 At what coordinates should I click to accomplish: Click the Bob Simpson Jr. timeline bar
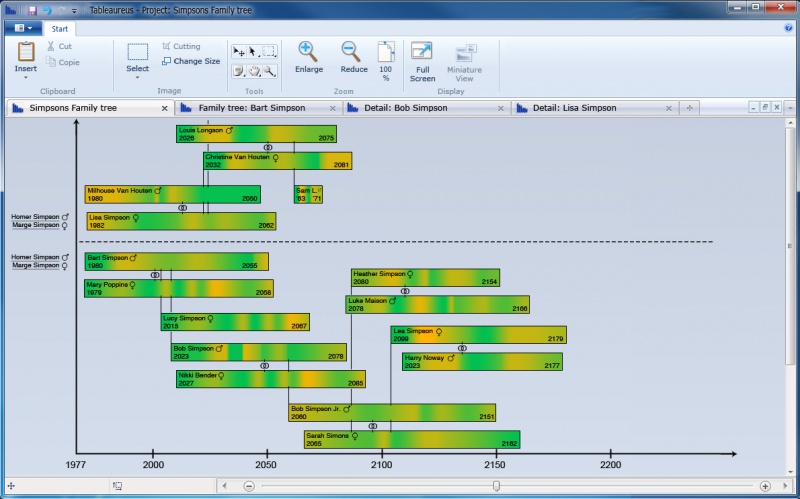click(391, 413)
